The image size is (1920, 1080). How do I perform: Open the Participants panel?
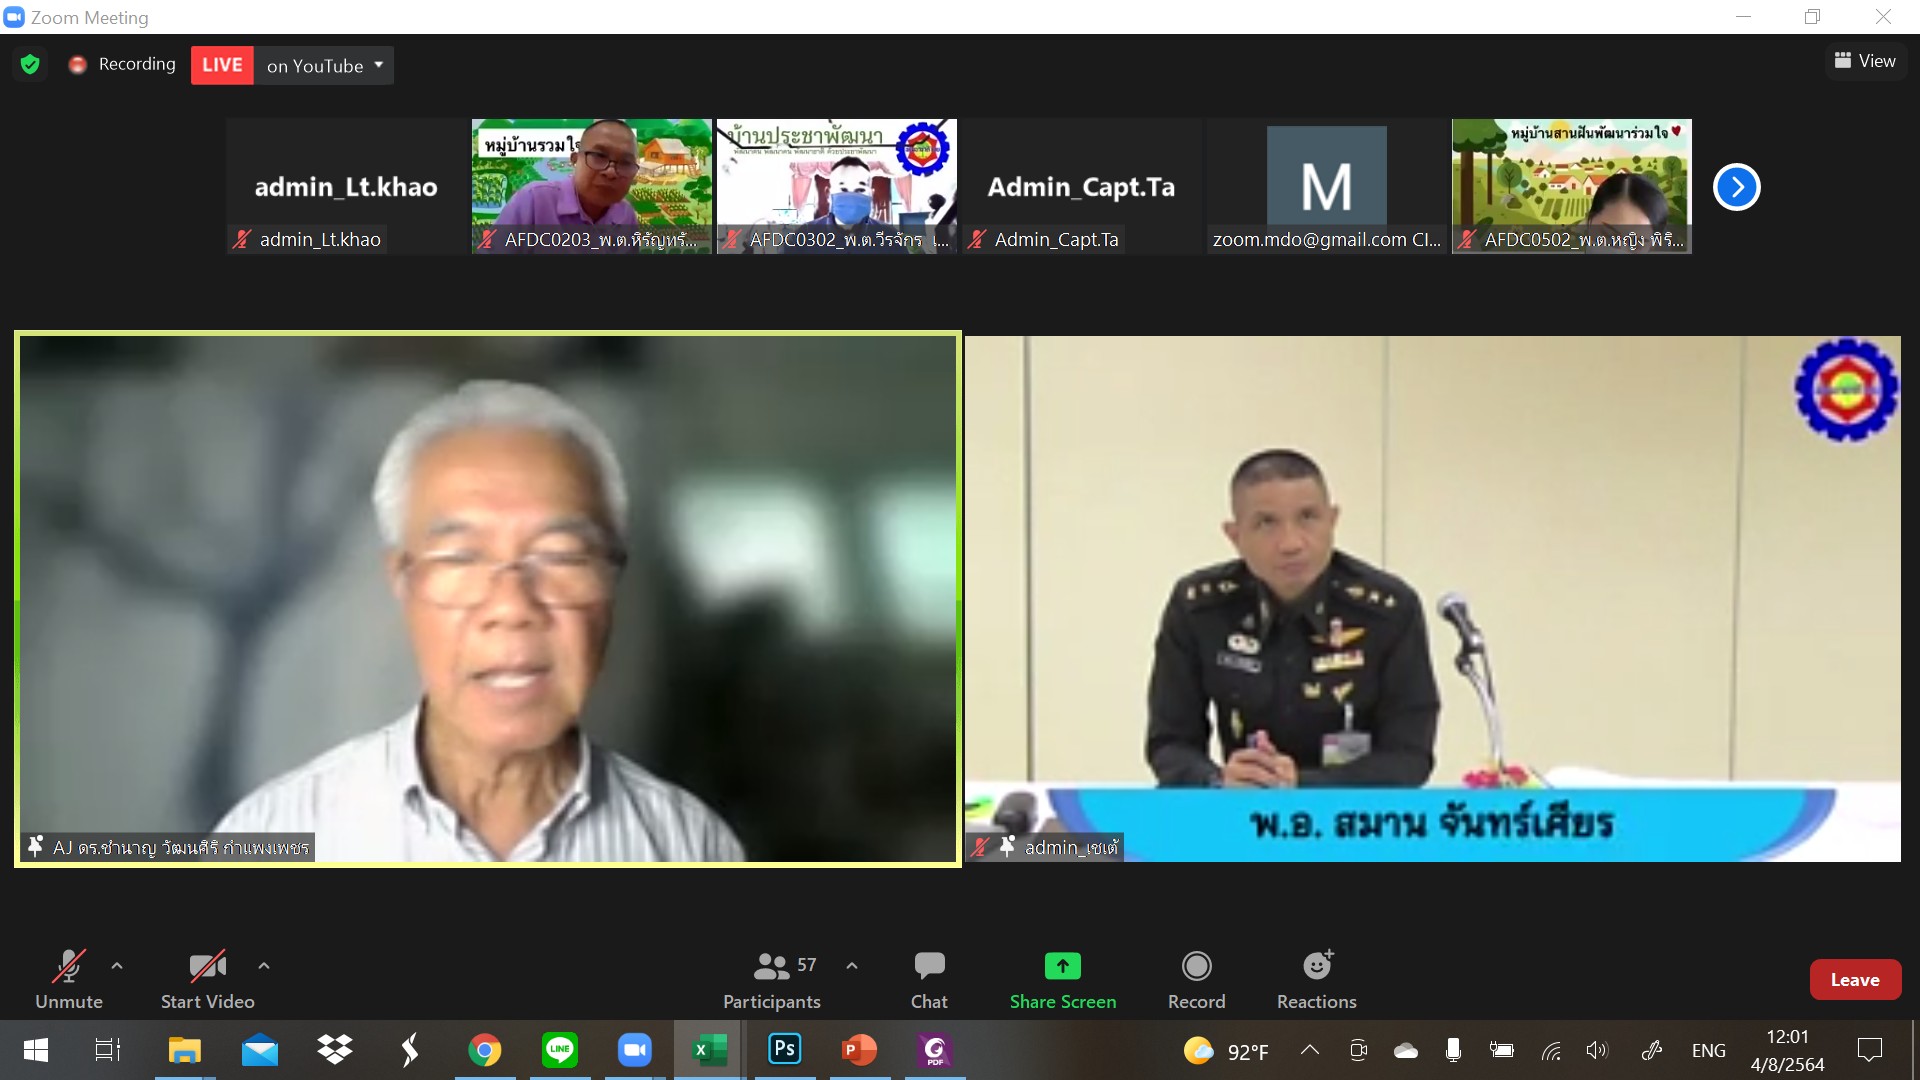772,980
